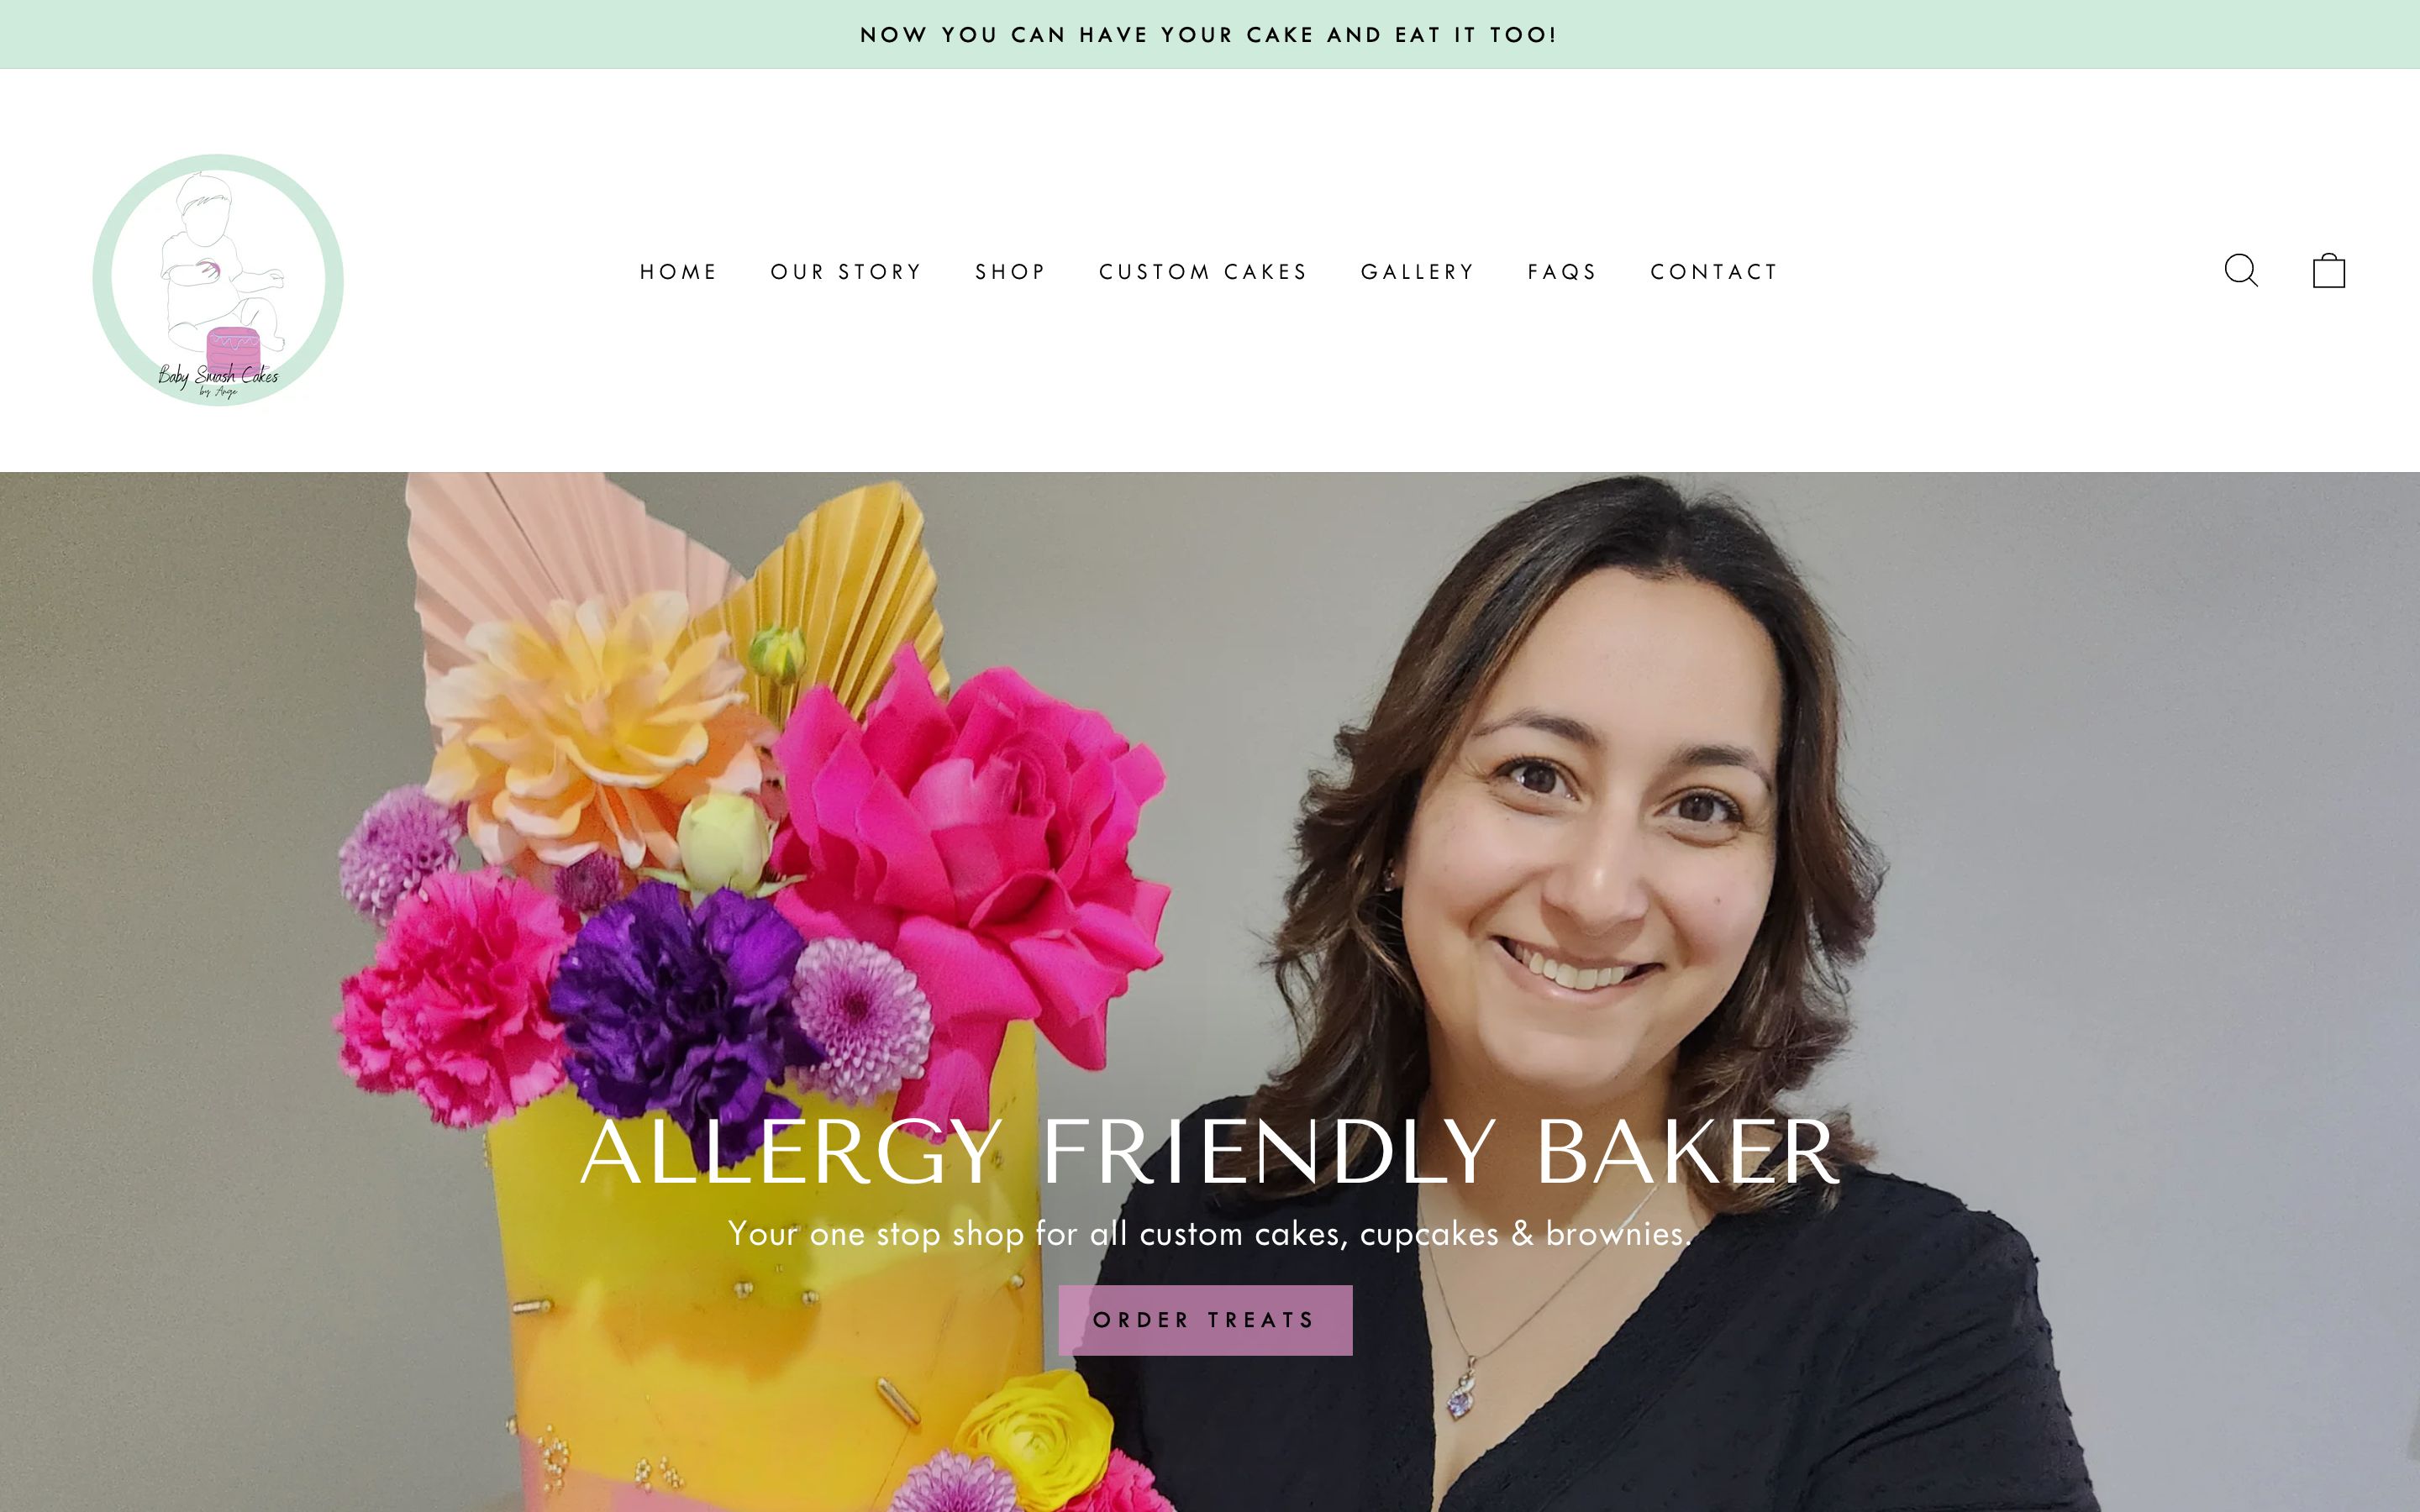Click the Order Treats button
The height and width of the screenshot is (1512, 2420).
click(x=1205, y=1320)
